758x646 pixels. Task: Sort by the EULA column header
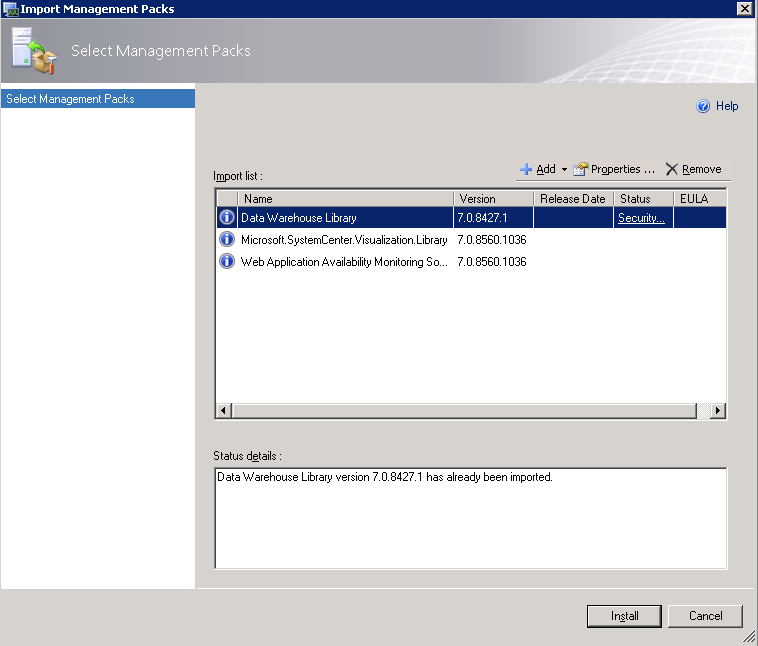point(700,199)
